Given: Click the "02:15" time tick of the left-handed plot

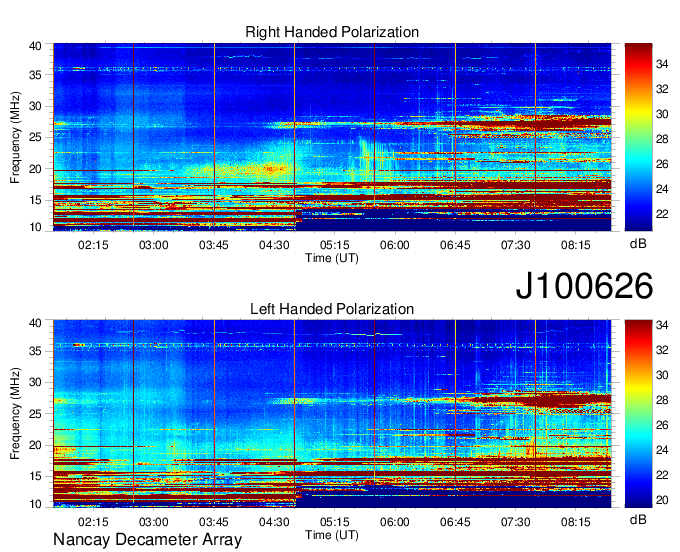Looking at the screenshot, I should pyautogui.click(x=93, y=522).
